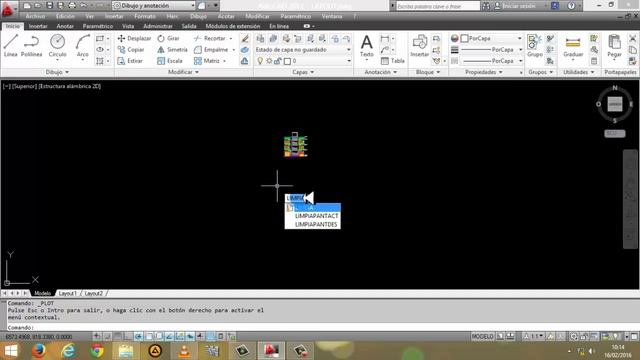Click the Tabla table tool
Viewport: 640px width, 360px height.
392,61
